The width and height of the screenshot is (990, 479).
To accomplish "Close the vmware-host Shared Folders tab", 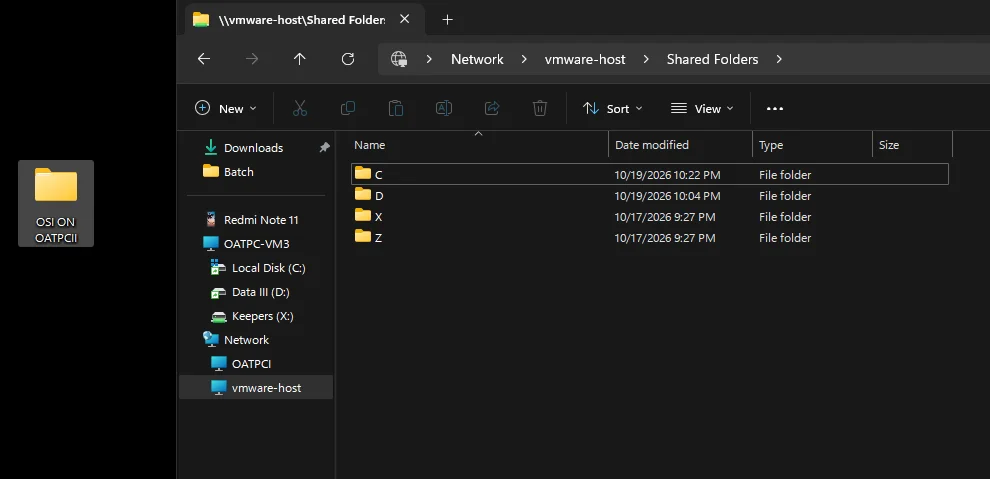I will (x=405, y=19).
